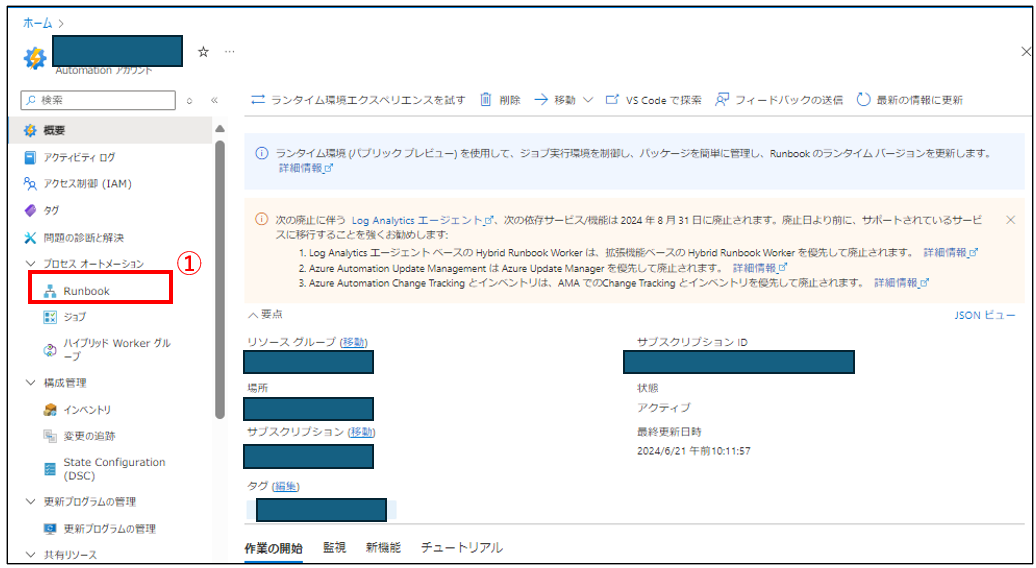Collapse the 構成管理 section
Screen dimensions: 1036x568
[x=30, y=382]
